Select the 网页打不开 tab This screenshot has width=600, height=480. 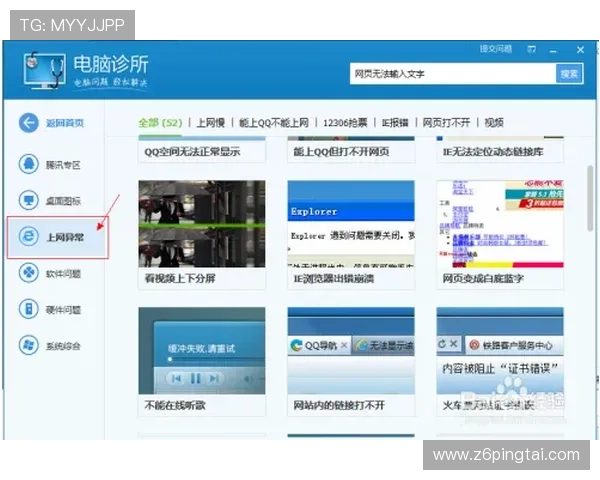tap(446, 122)
